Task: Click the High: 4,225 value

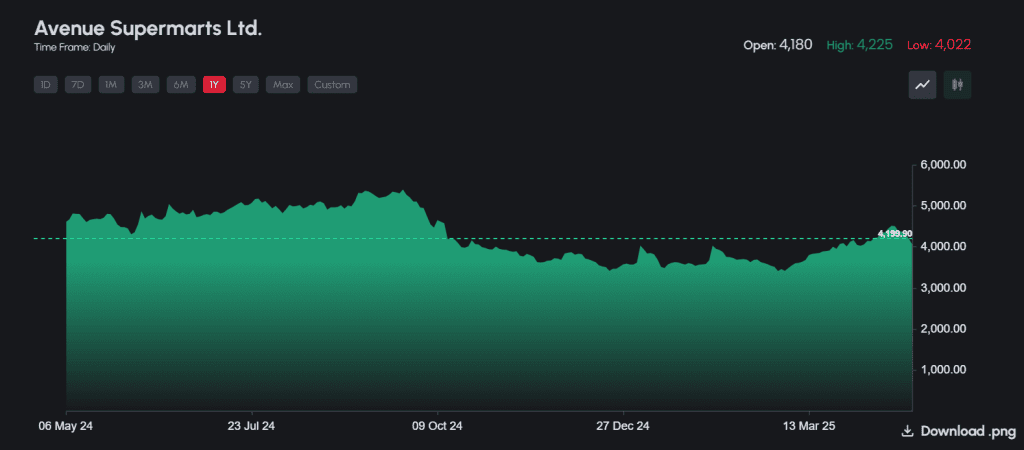Action: [859, 45]
